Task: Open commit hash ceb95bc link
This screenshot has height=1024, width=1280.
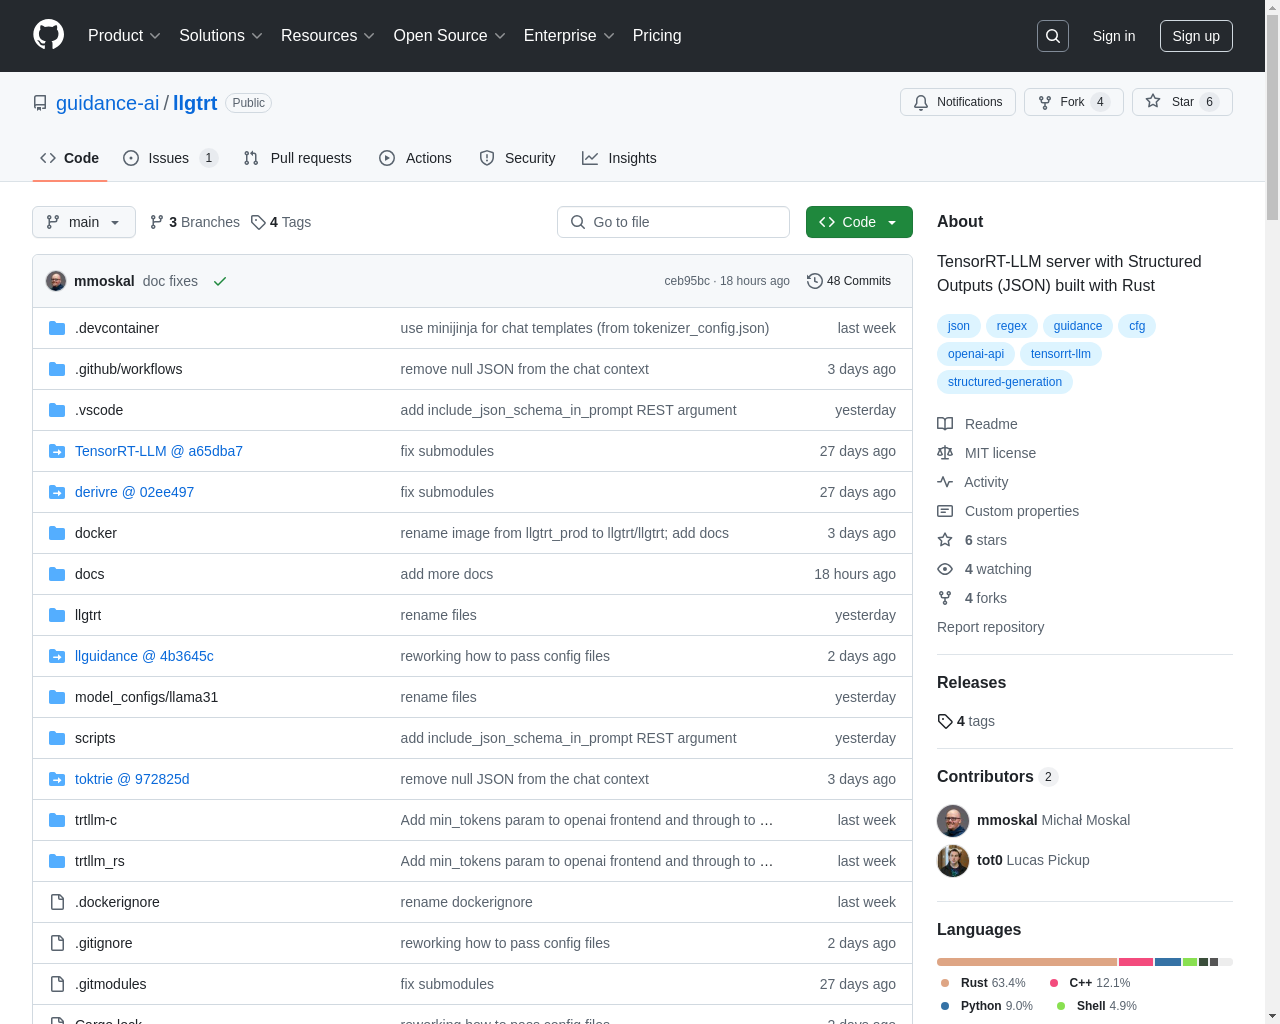Action: pos(687,281)
